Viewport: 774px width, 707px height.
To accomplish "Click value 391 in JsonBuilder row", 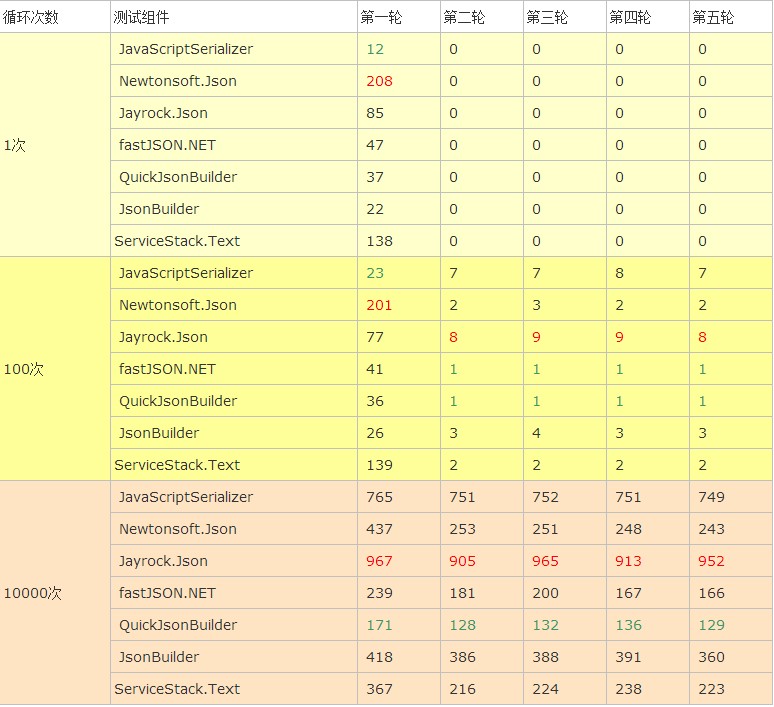I will point(628,657).
